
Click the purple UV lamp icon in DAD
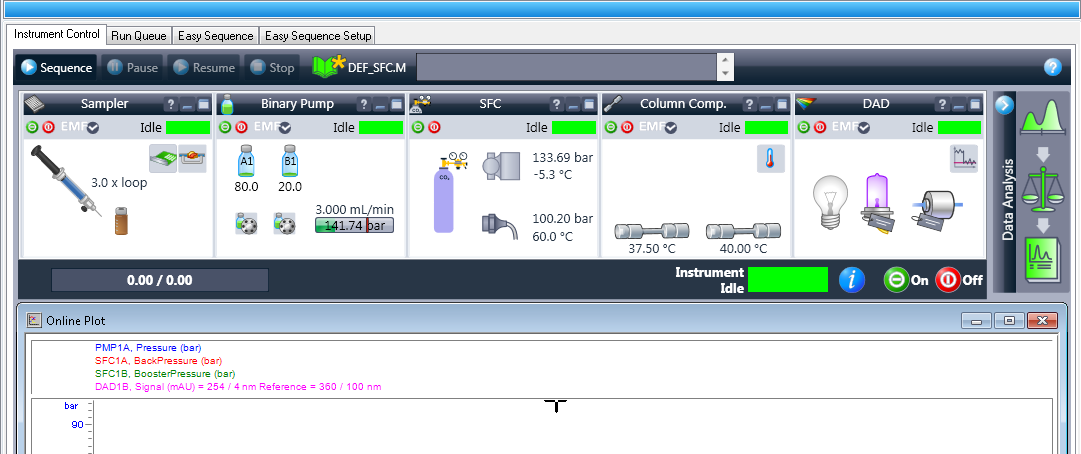(876, 197)
